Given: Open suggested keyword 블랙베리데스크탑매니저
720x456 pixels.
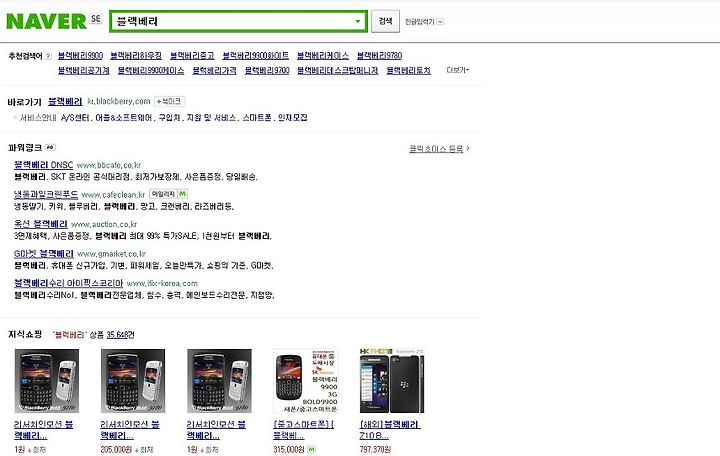Looking at the screenshot, I should coord(338,70).
